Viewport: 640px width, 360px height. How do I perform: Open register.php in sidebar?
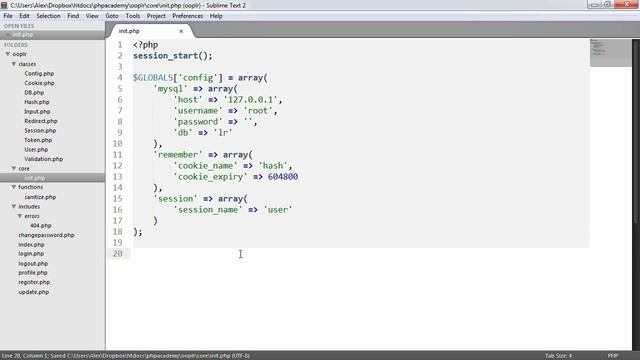34,282
